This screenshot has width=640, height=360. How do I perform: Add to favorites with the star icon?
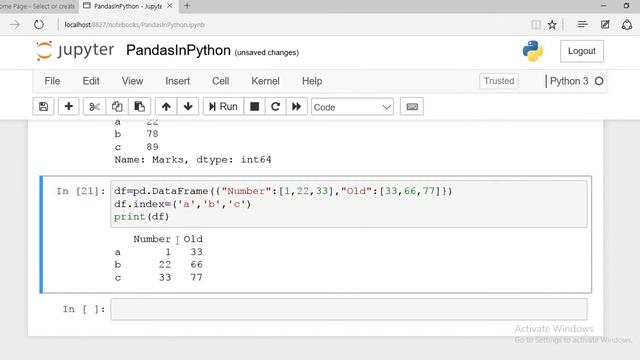(552, 25)
